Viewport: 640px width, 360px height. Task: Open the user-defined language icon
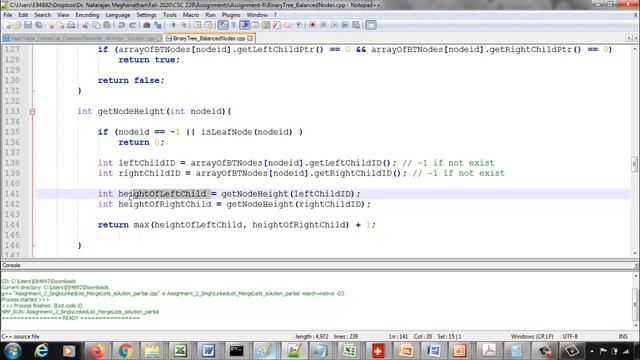(x=255, y=25)
